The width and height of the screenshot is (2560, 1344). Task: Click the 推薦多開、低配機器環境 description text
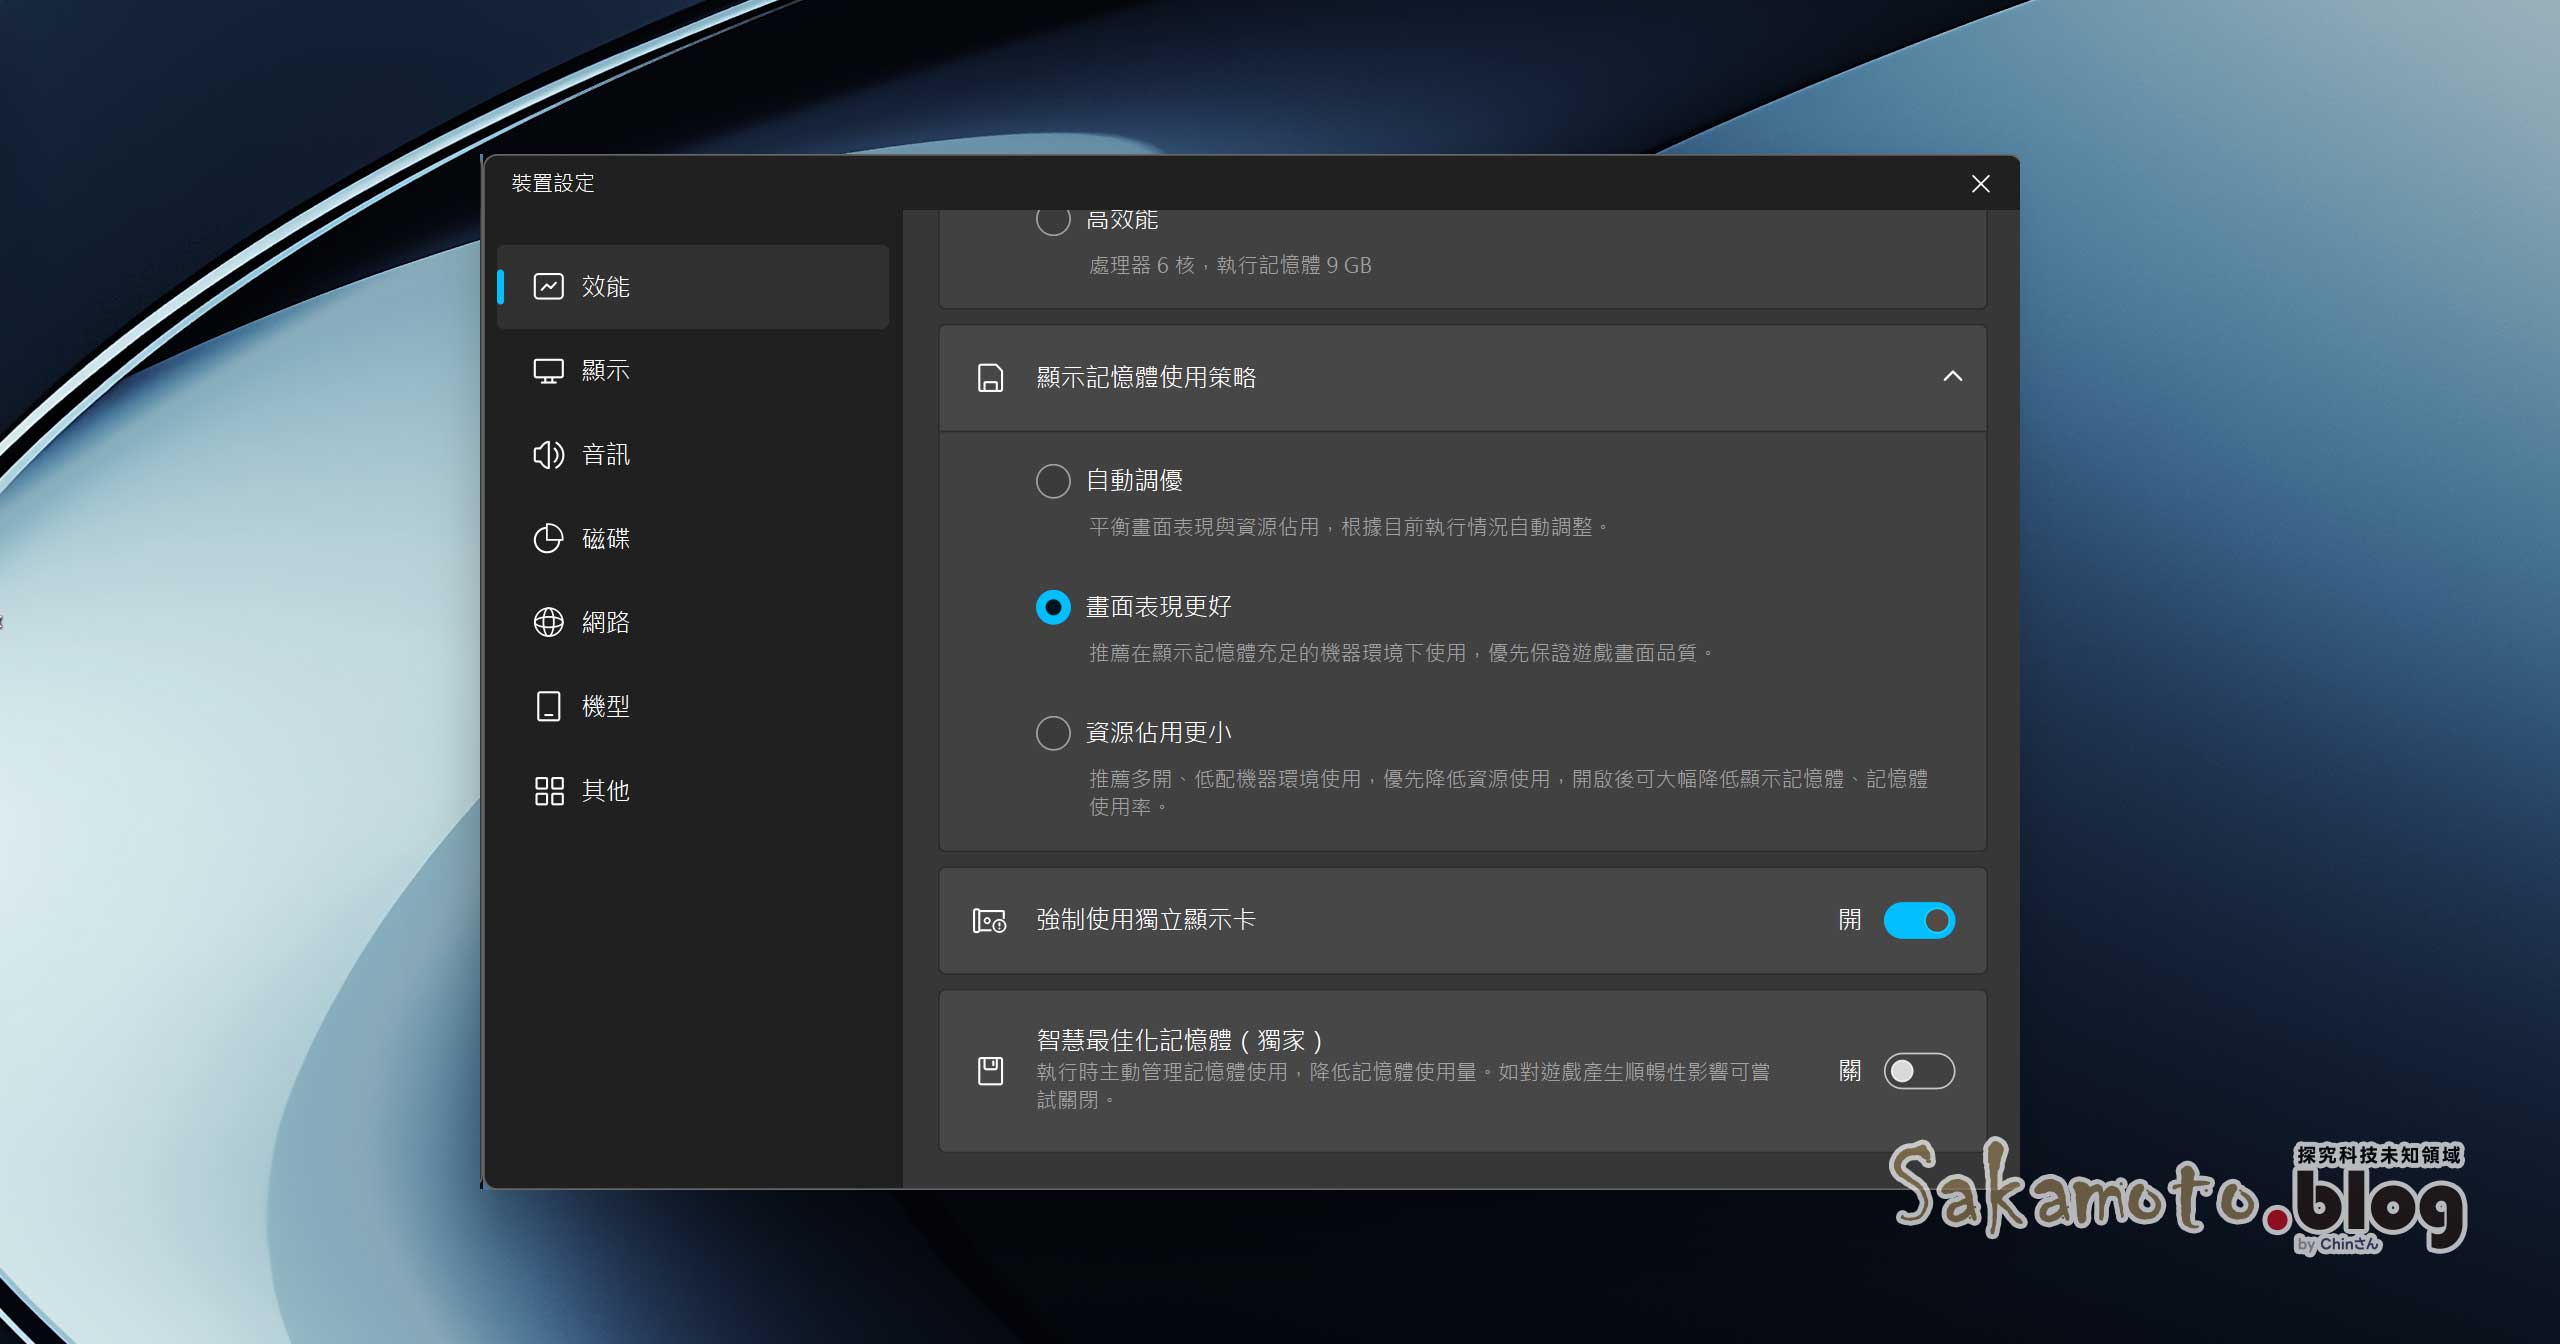click(1508, 792)
